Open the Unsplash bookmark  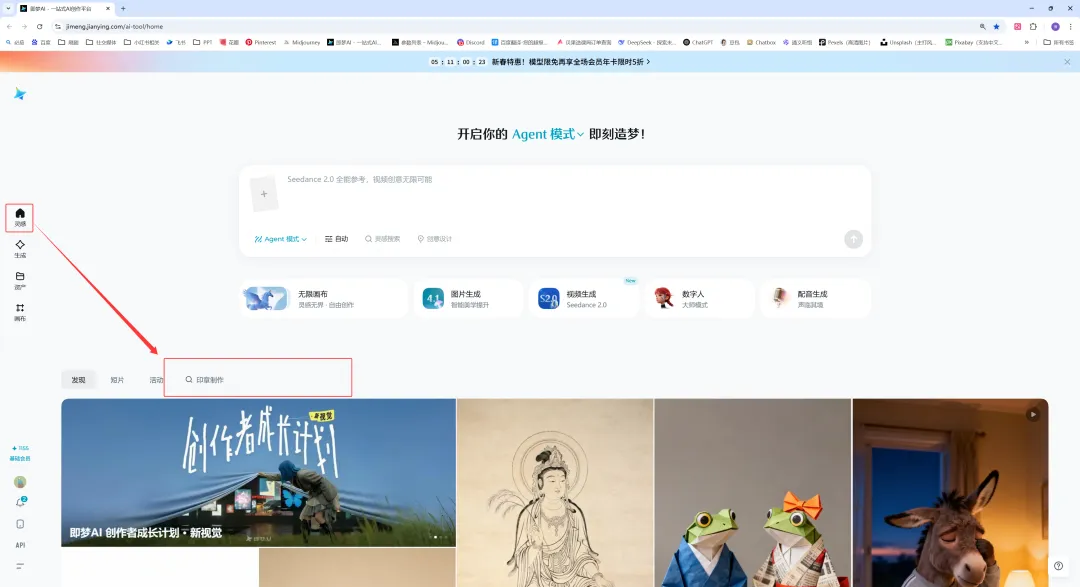pos(908,43)
